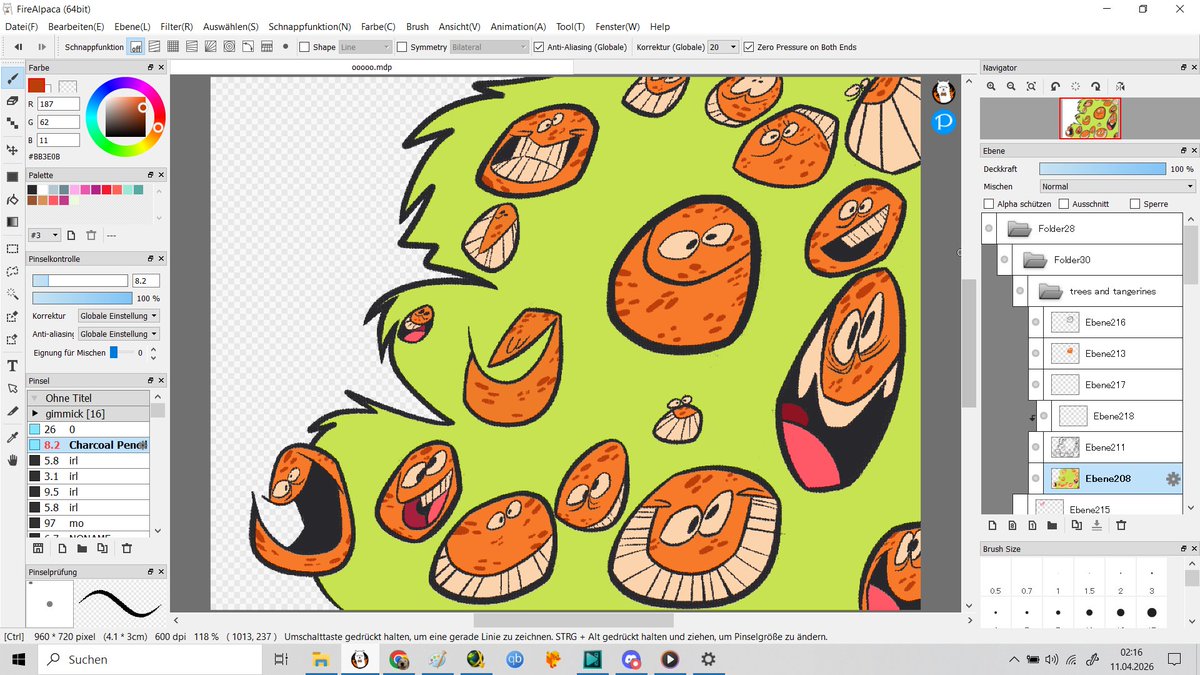Select the Eyedropper tool
This screenshot has height=675, width=1200.
click(12, 437)
